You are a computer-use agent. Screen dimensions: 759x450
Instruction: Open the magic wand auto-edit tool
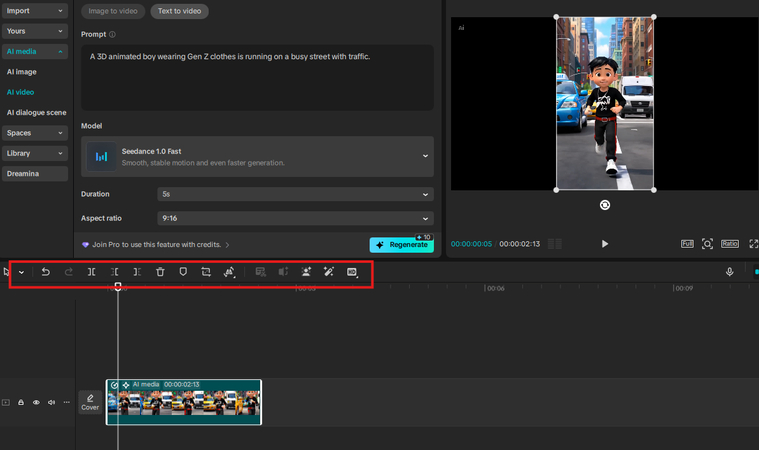(329, 272)
